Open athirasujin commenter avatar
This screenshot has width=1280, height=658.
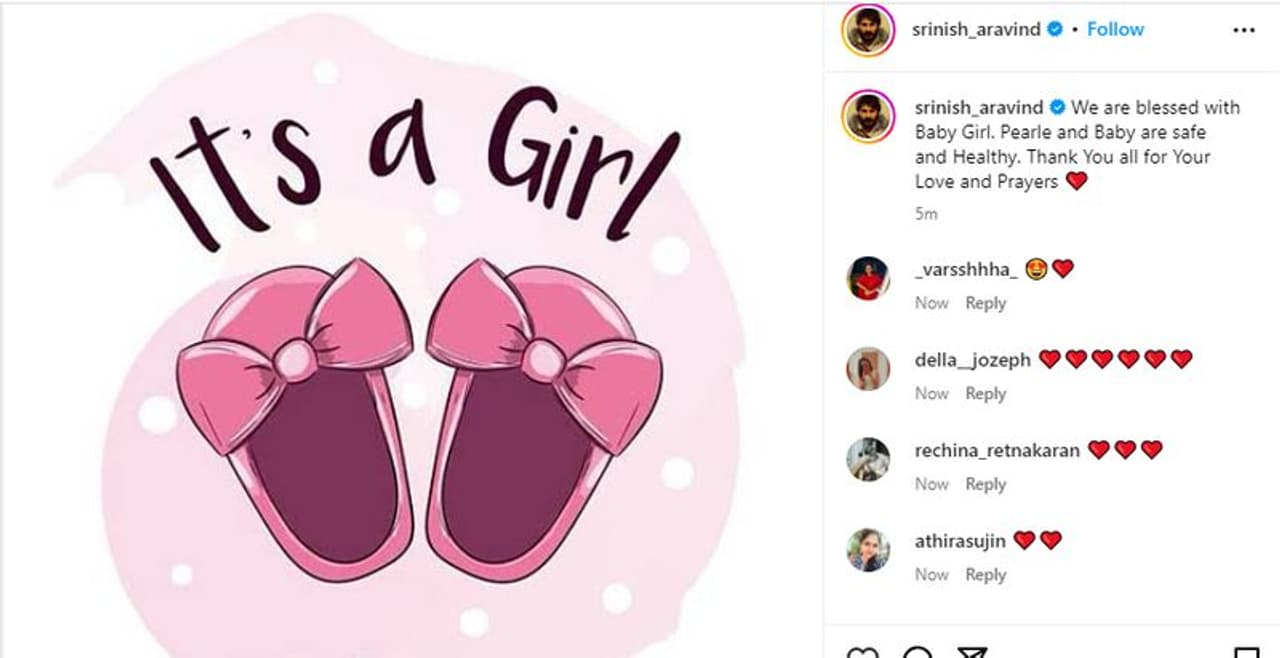coord(867,550)
